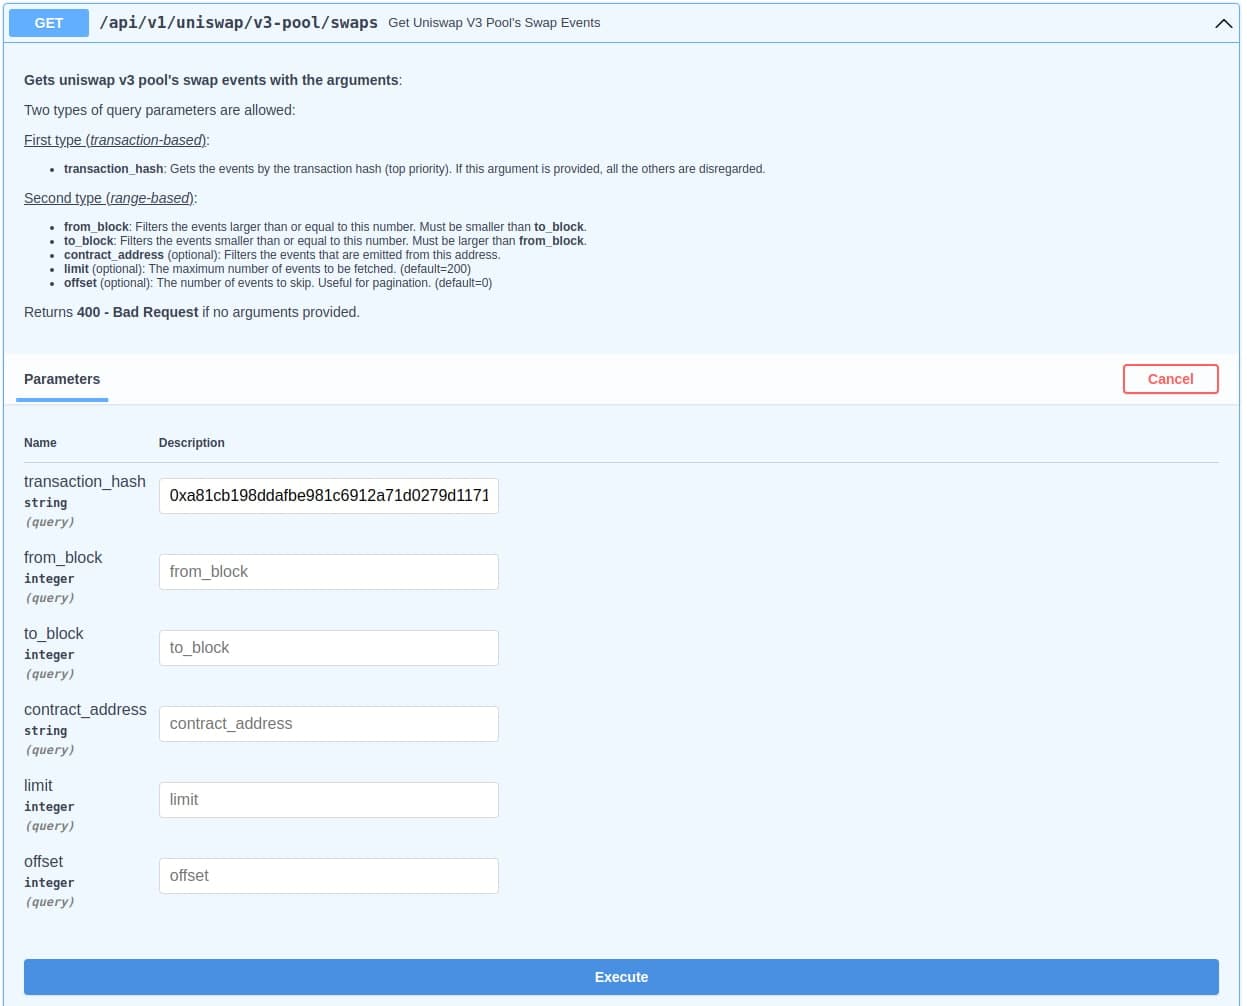Click the 'limit (optional)' bullet description
Viewport: 1247px width, 1006px height.
click(x=267, y=269)
